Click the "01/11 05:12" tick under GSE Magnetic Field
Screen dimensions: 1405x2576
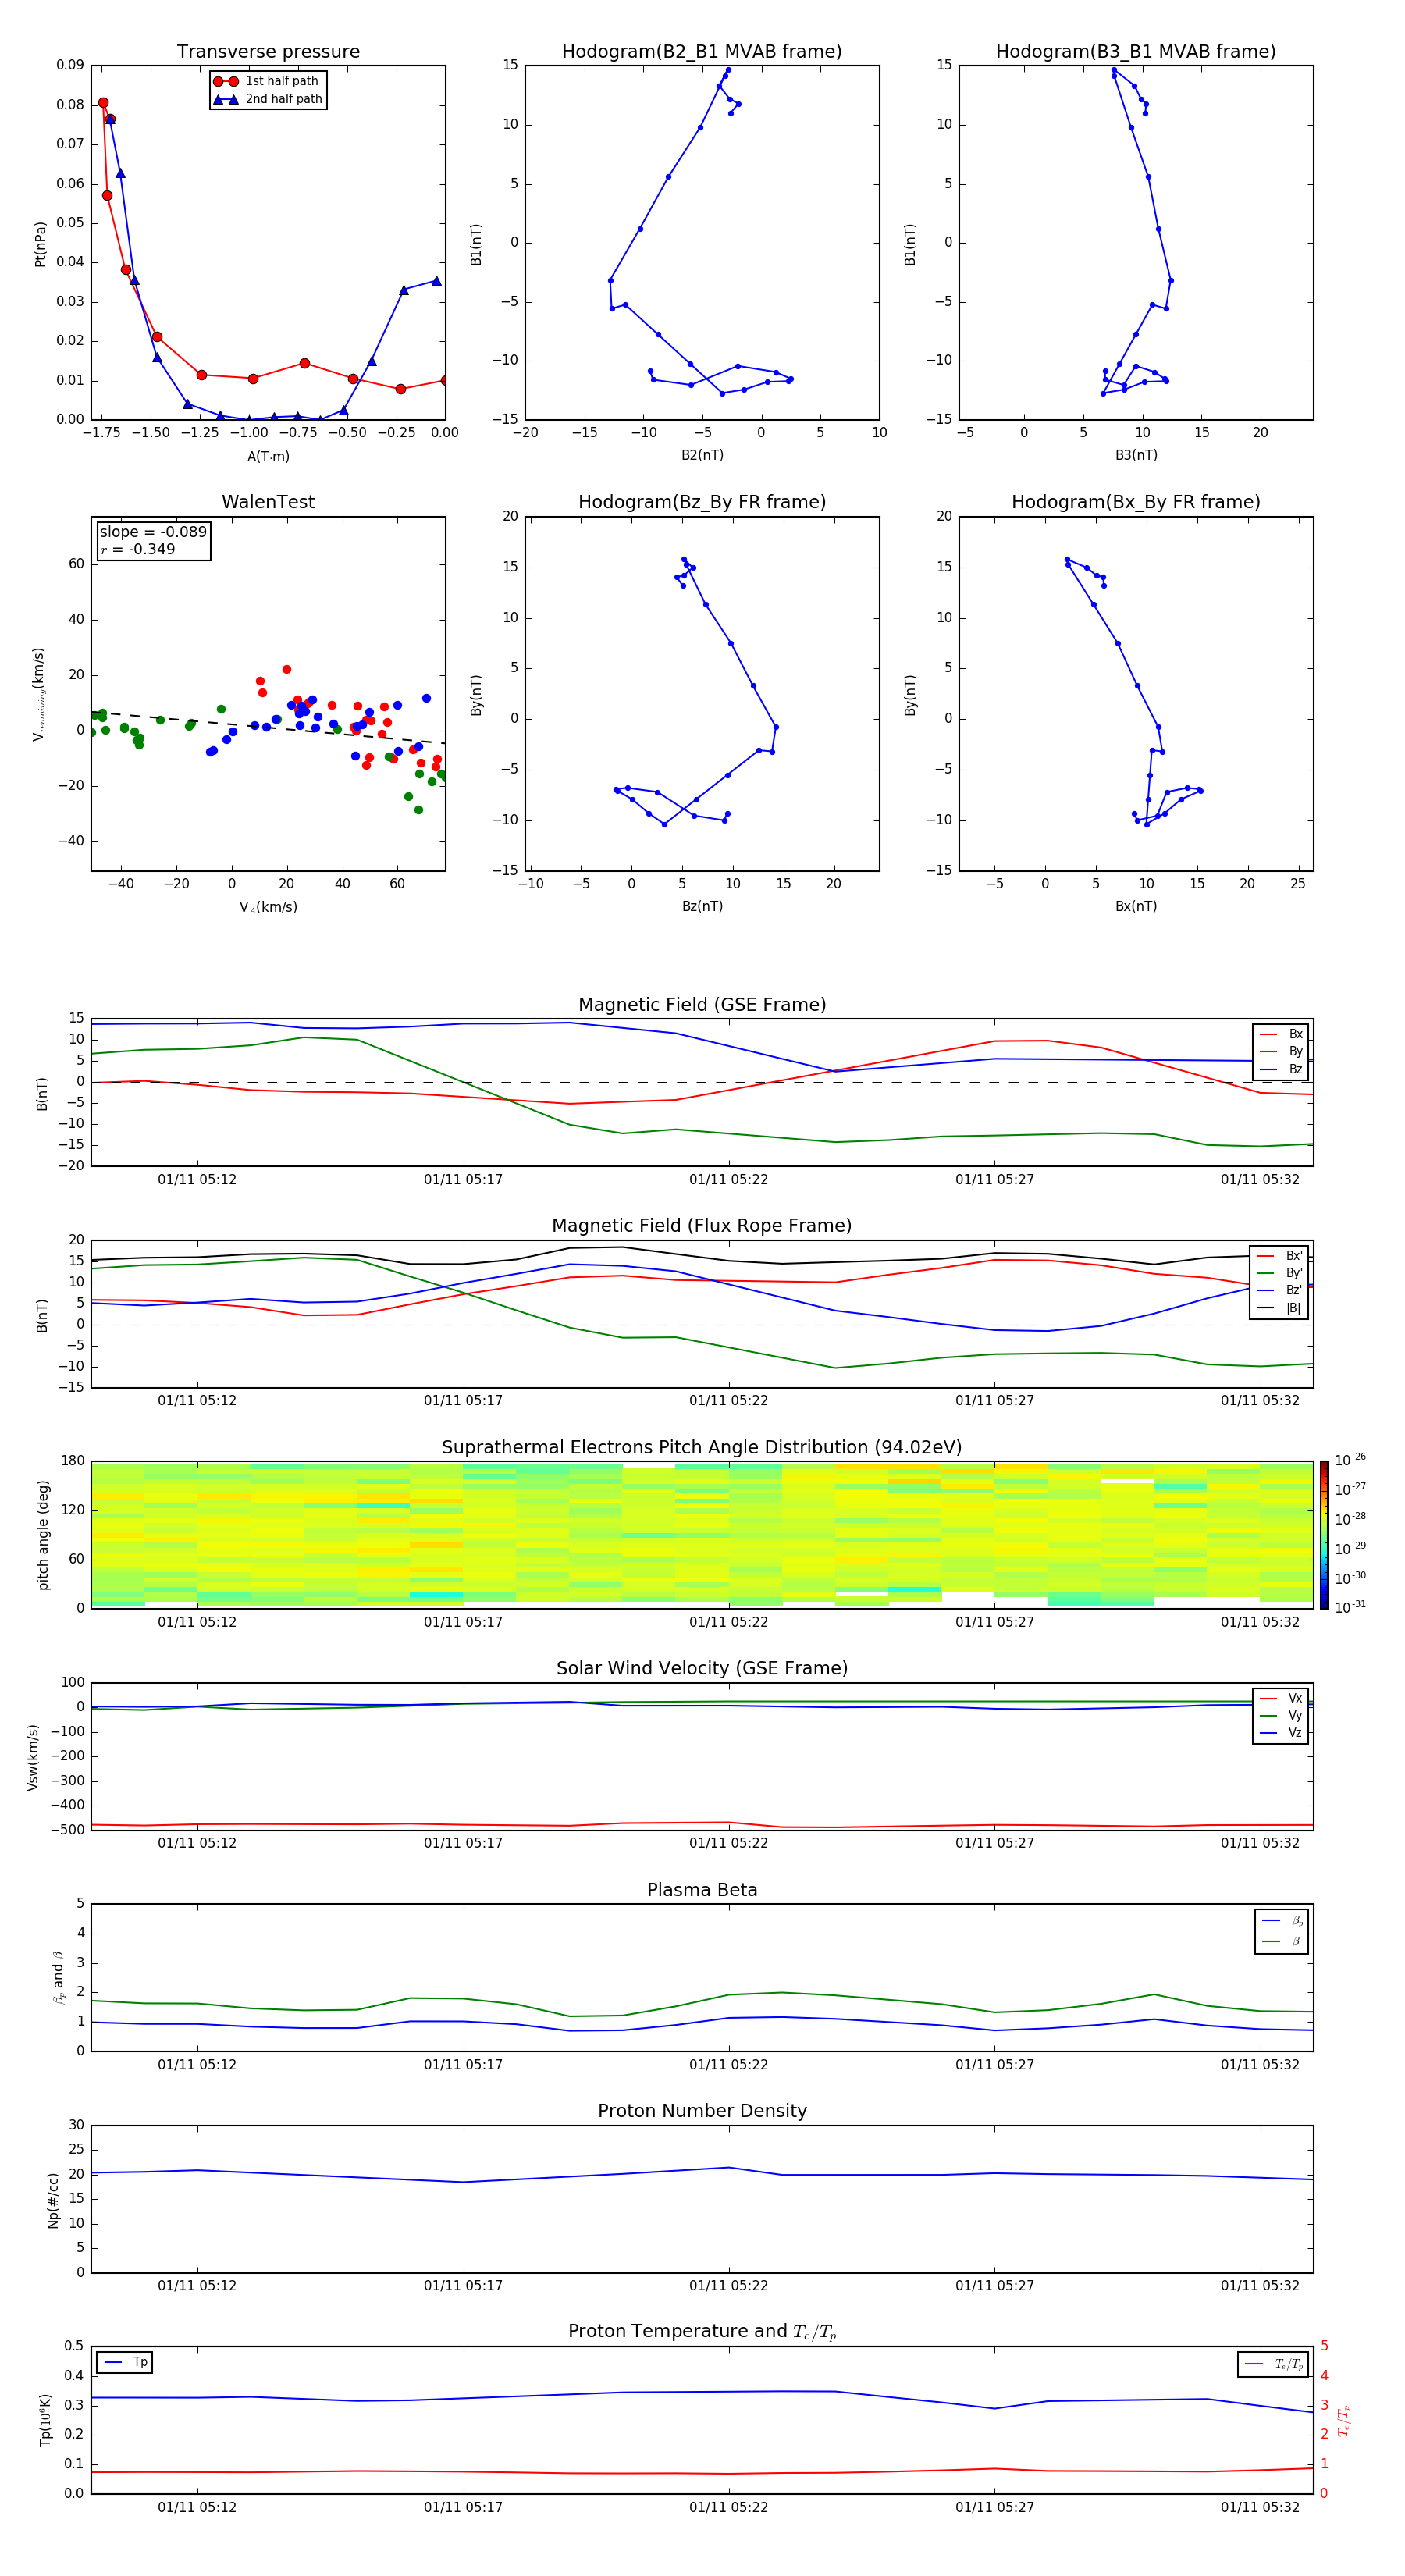(197, 1180)
